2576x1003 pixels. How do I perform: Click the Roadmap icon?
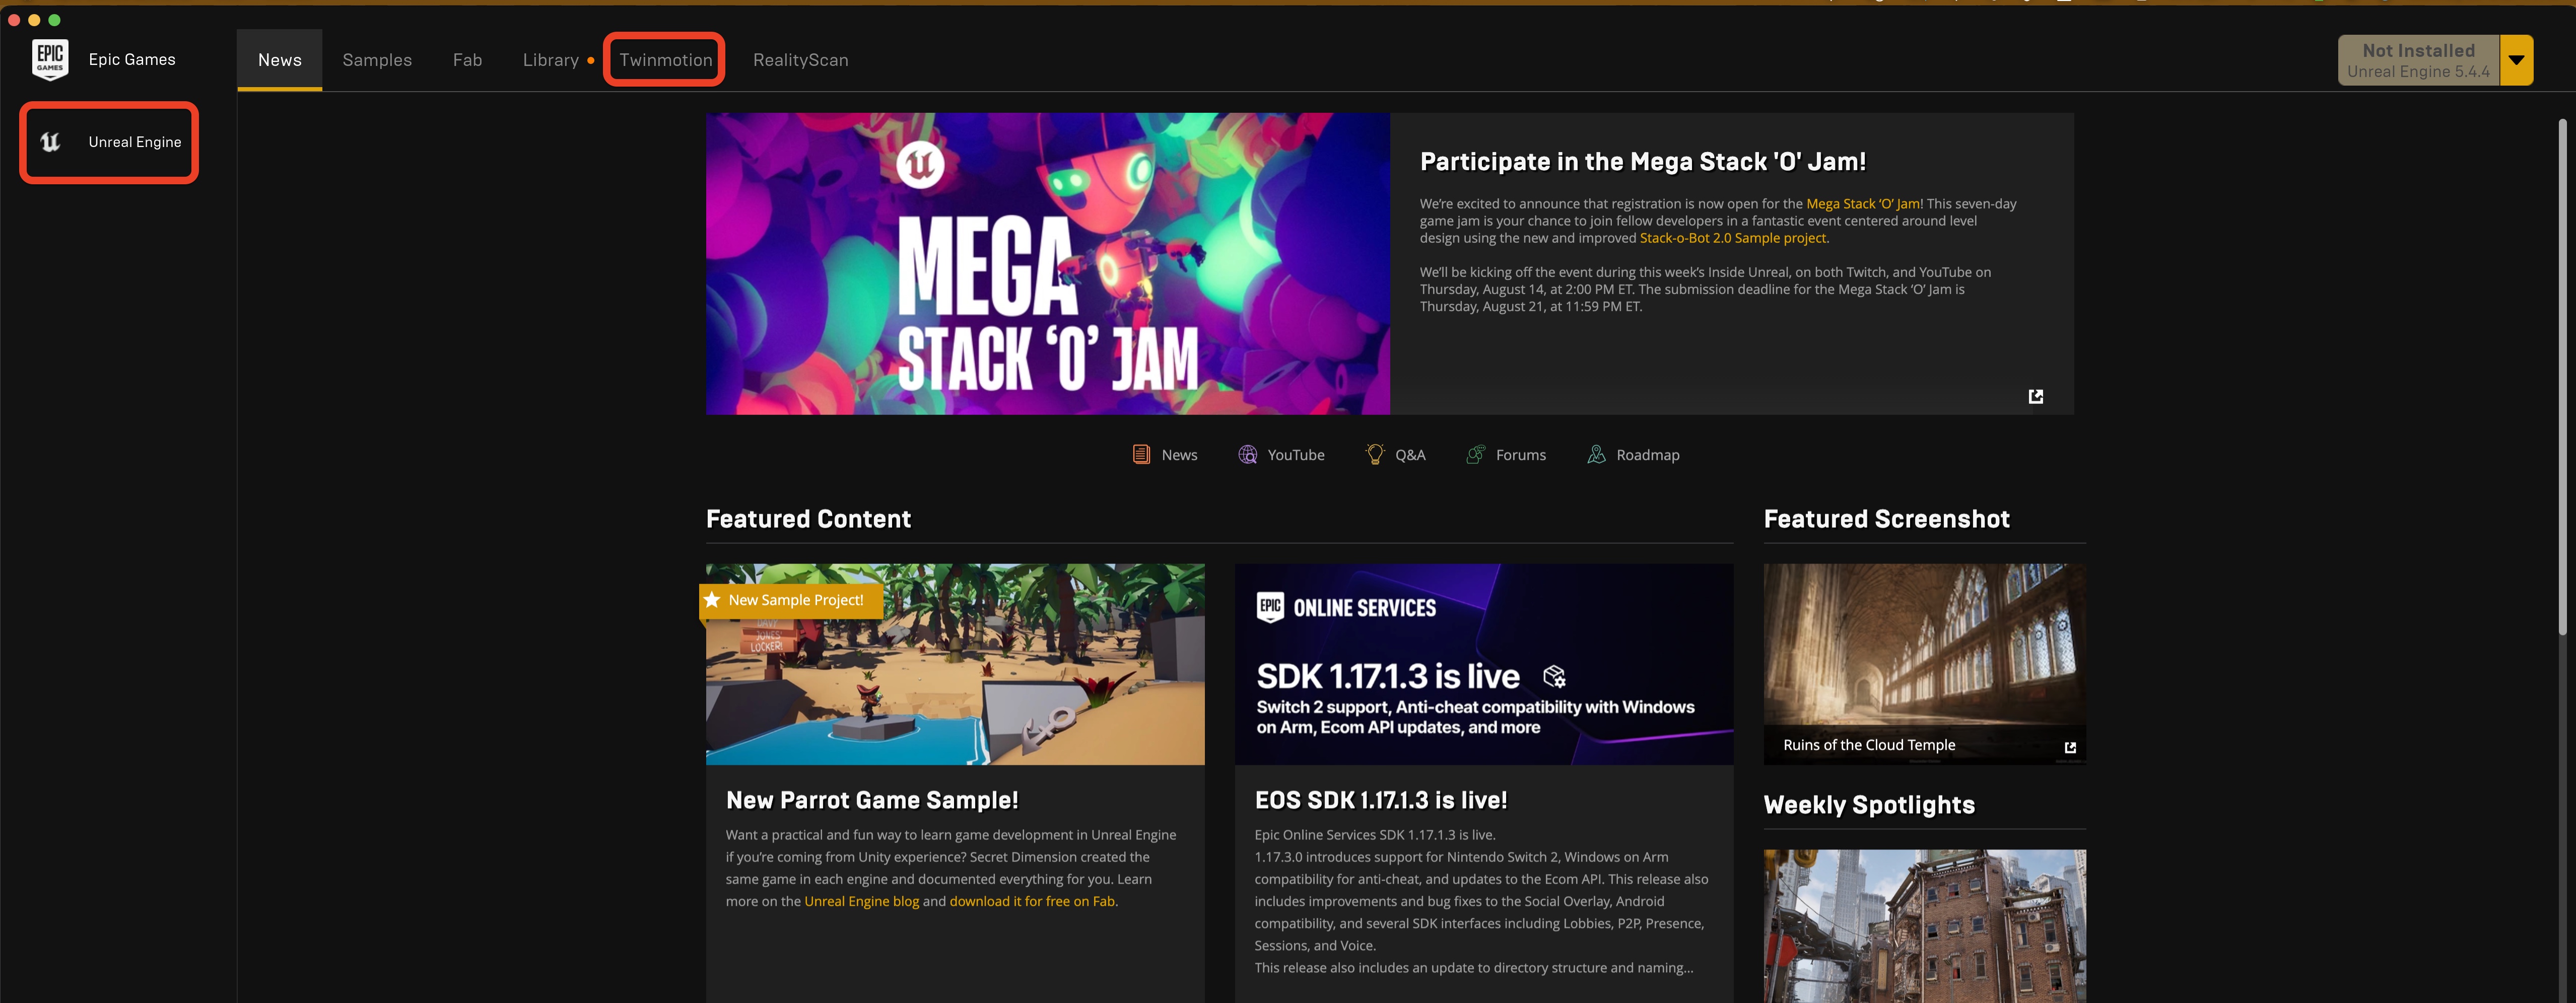tap(1596, 454)
